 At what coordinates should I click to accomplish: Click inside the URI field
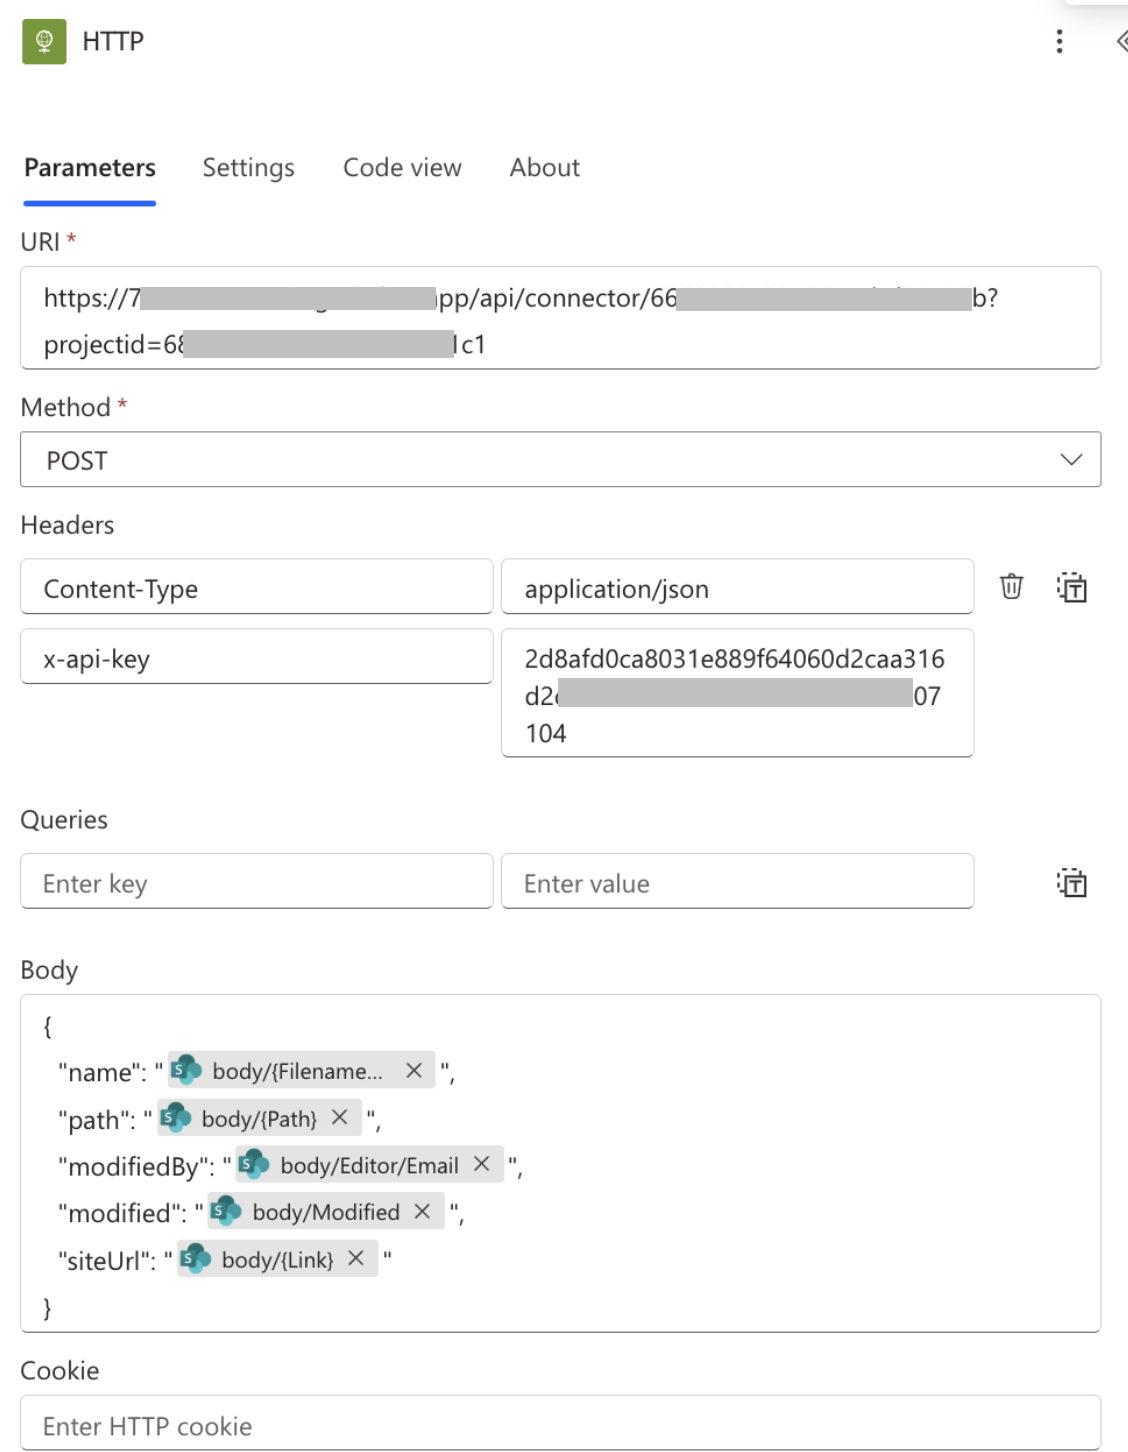click(x=560, y=317)
